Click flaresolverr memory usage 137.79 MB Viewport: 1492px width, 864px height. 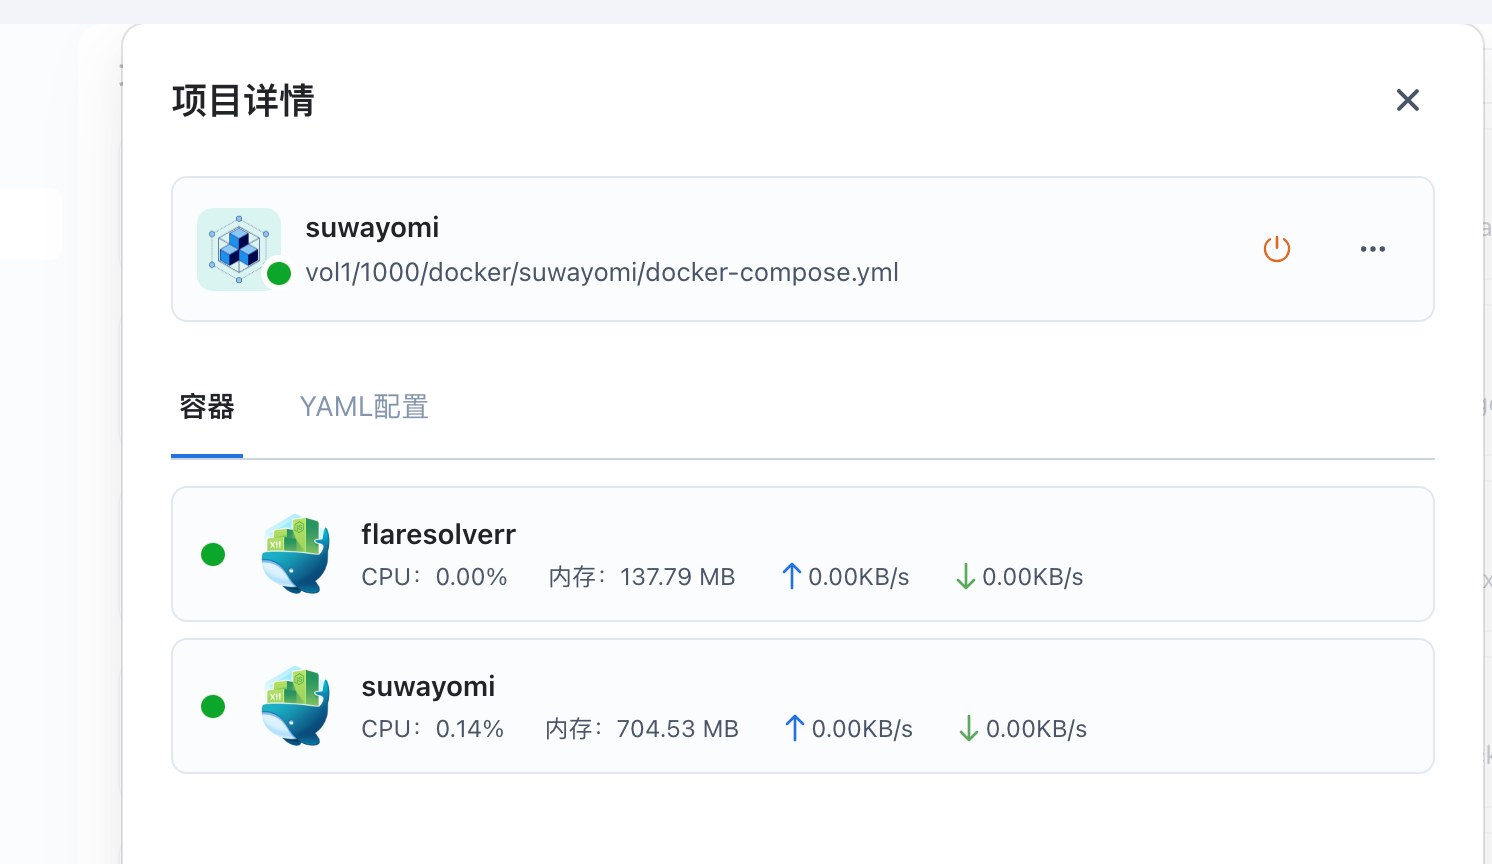point(677,577)
